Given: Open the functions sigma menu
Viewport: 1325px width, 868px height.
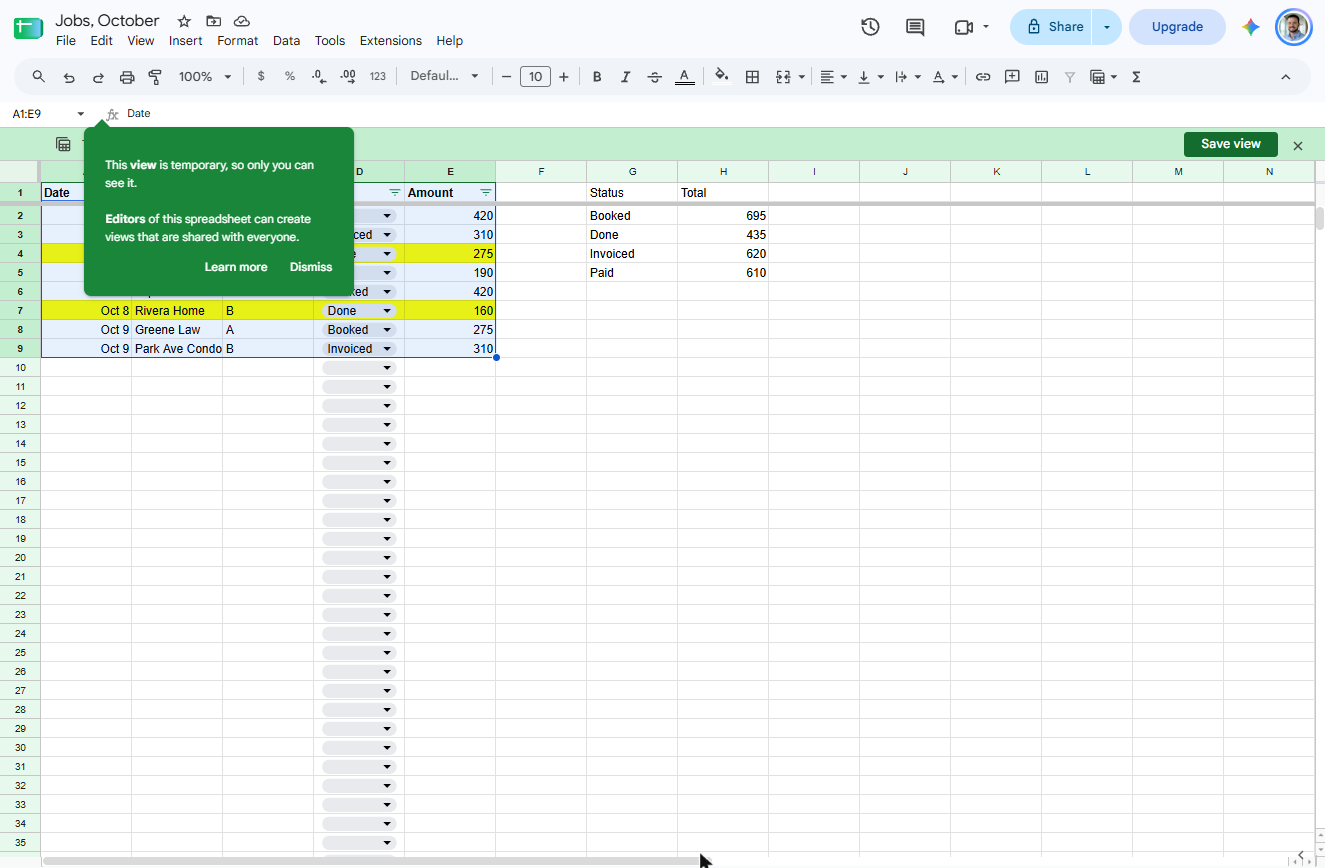Looking at the screenshot, I should click(x=1136, y=77).
